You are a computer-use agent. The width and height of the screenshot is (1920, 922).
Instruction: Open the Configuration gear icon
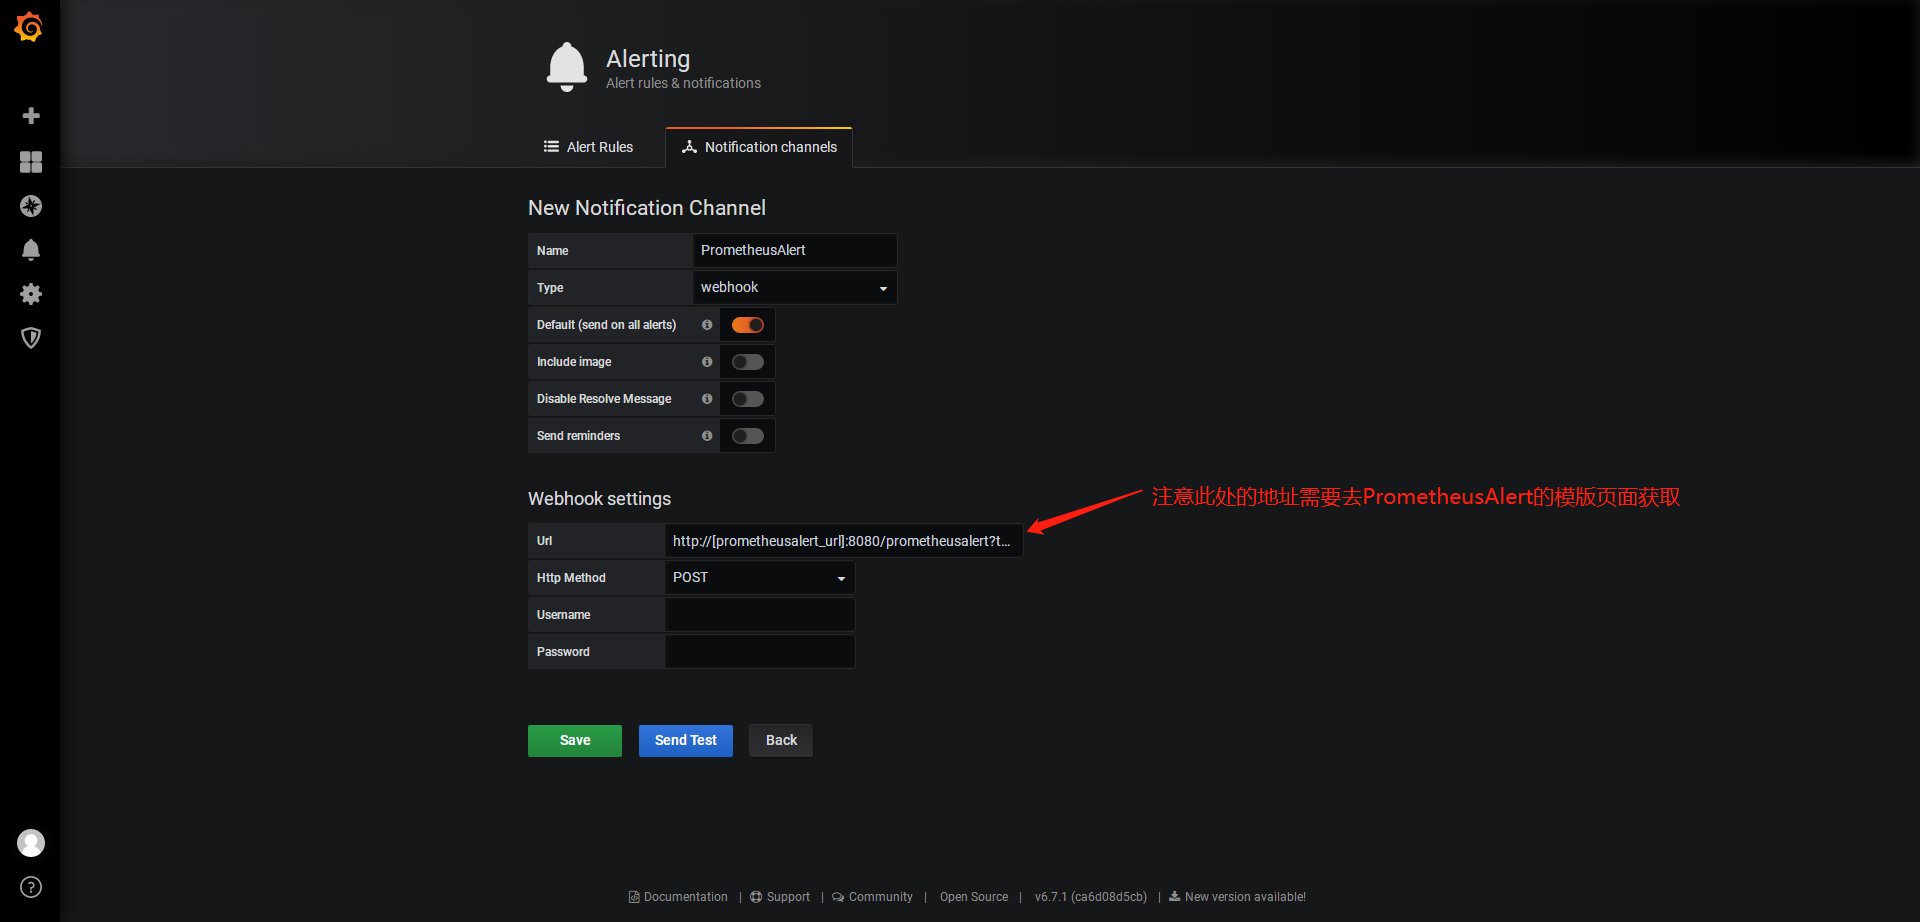(31, 294)
